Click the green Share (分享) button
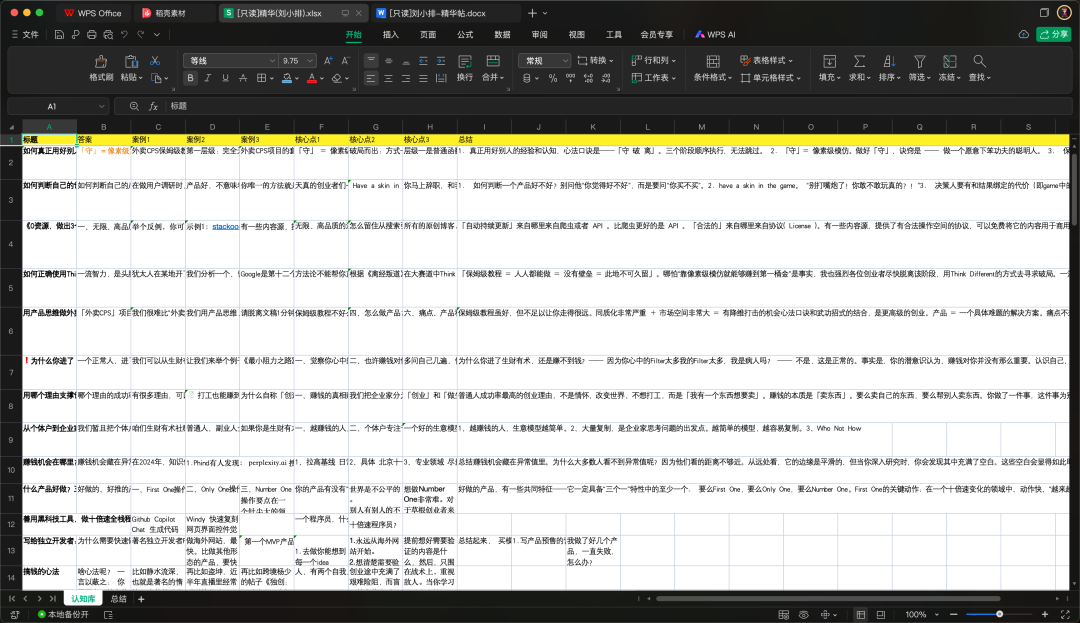 click(1054, 34)
